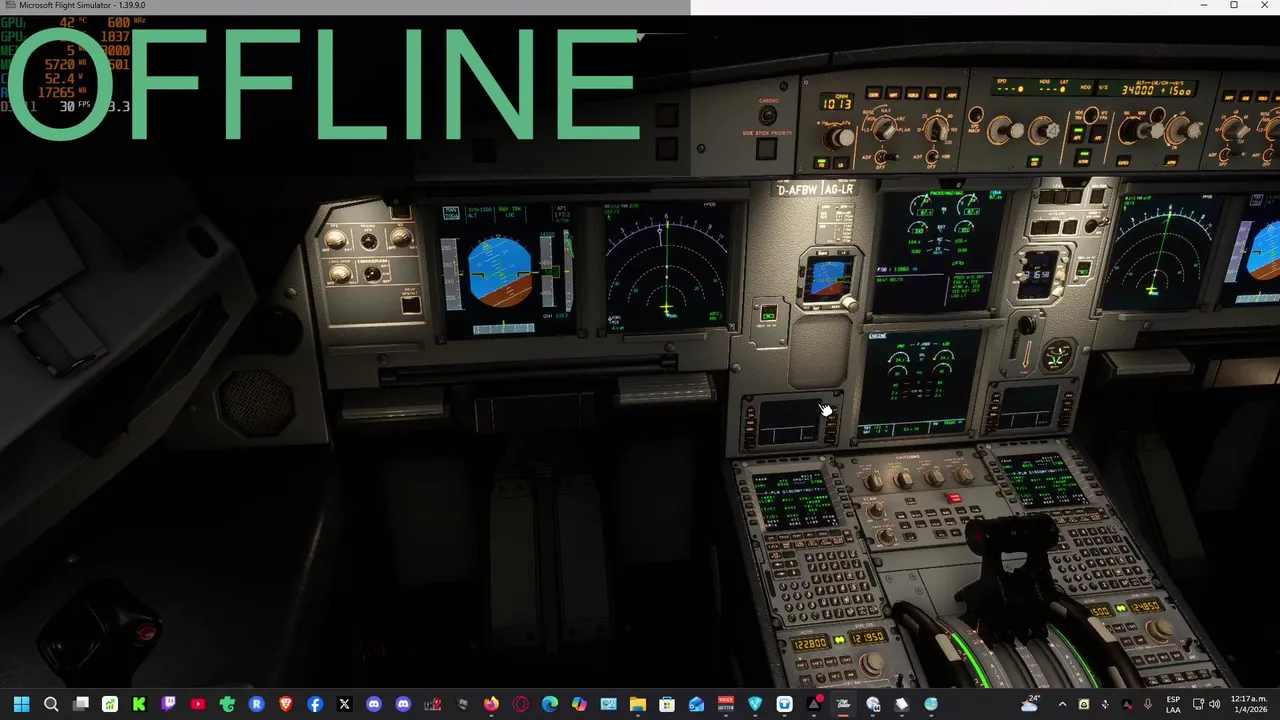Click the SIDE STICK PRIORITY button
1280x720 pixels.
pyautogui.click(x=766, y=150)
